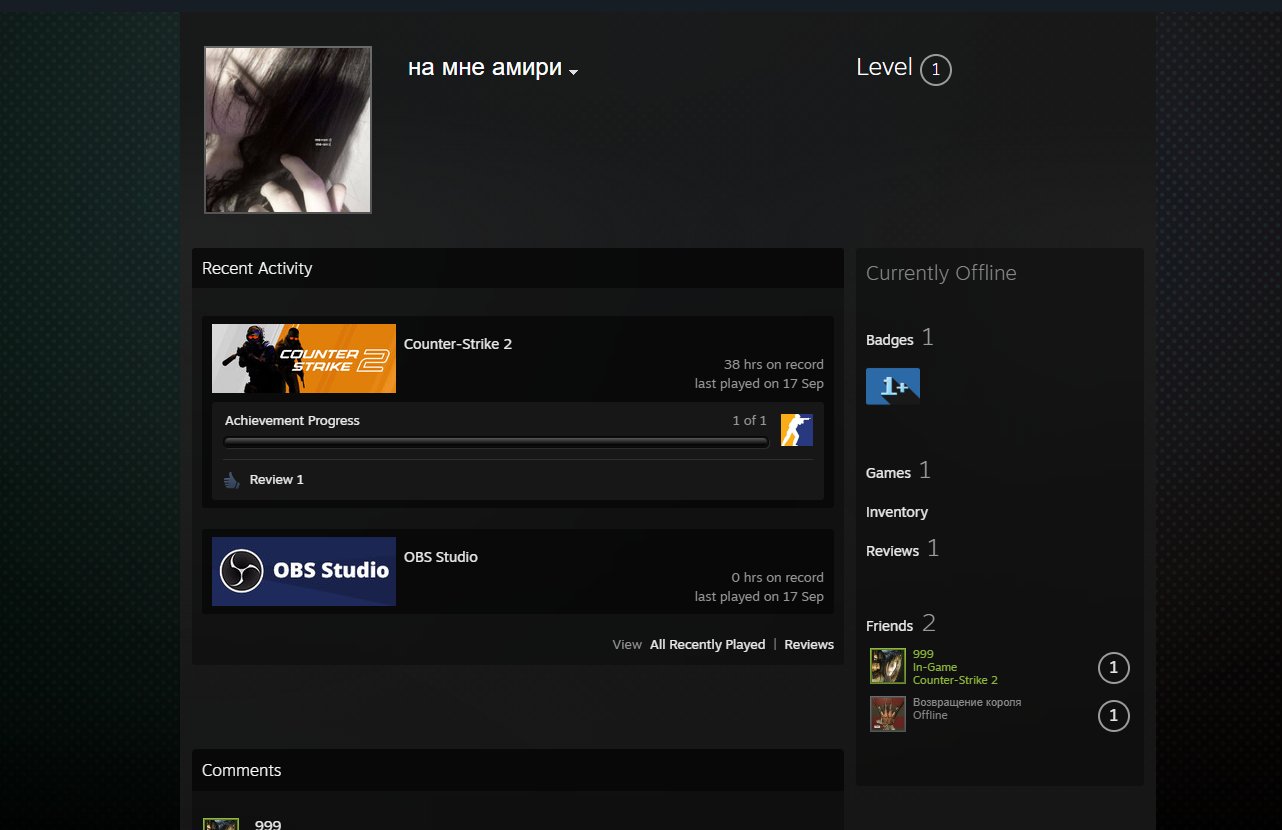Click the Counter-Strike achievement icon
Image resolution: width=1282 pixels, height=830 pixels.
(797, 430)
